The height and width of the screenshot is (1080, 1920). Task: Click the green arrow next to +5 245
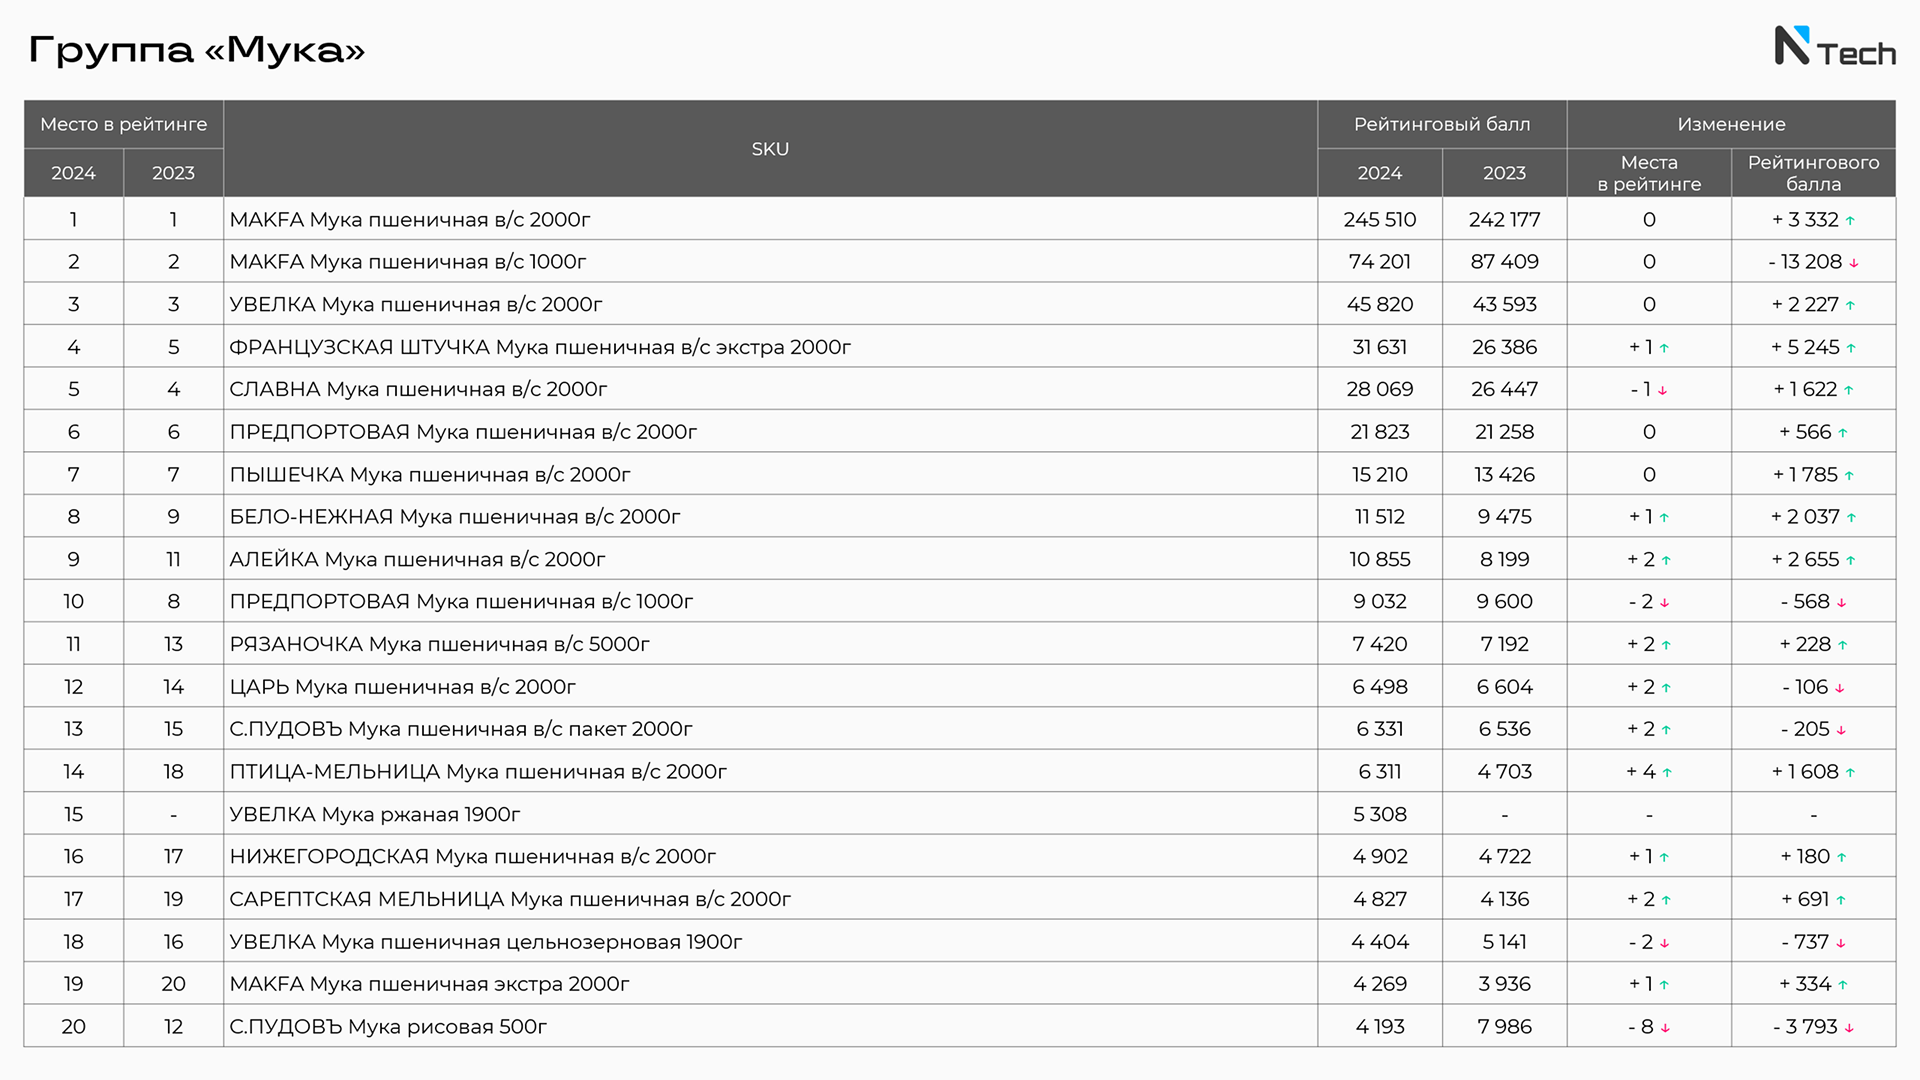point(1851,348)
